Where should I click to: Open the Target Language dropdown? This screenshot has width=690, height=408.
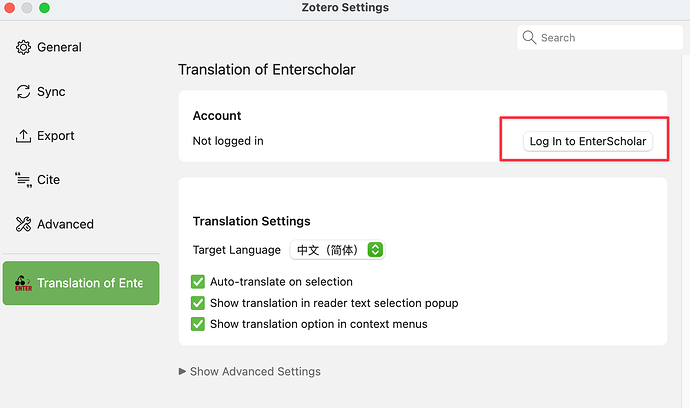tap(337, 250)
